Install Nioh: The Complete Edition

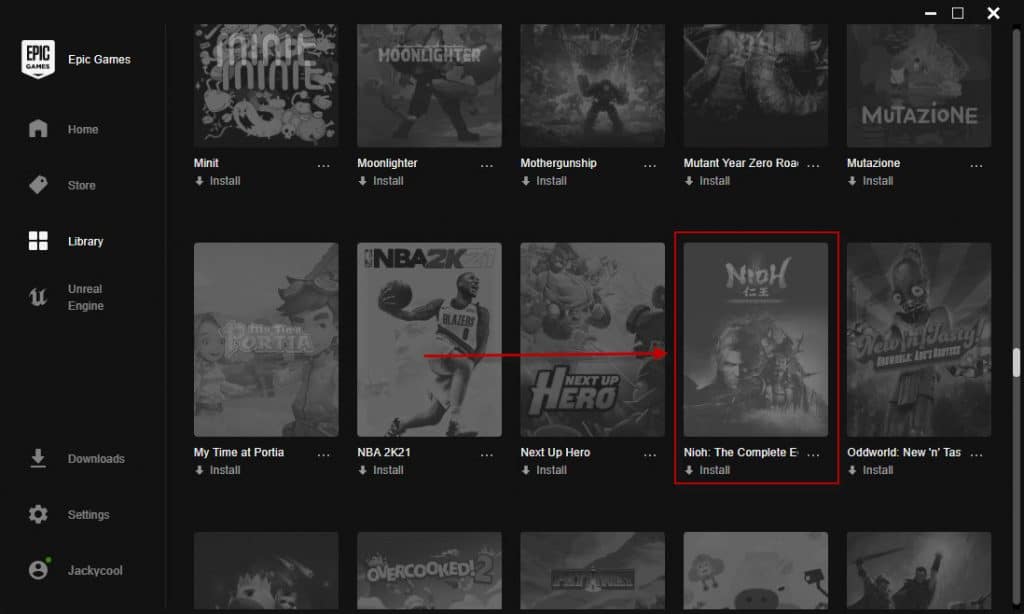(x=707, y=470)
